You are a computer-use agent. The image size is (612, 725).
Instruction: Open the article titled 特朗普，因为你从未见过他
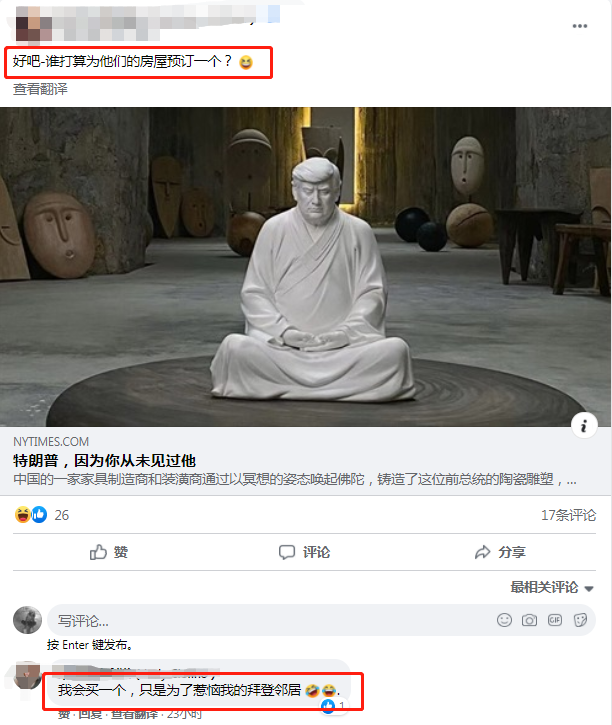pos(104,461)
